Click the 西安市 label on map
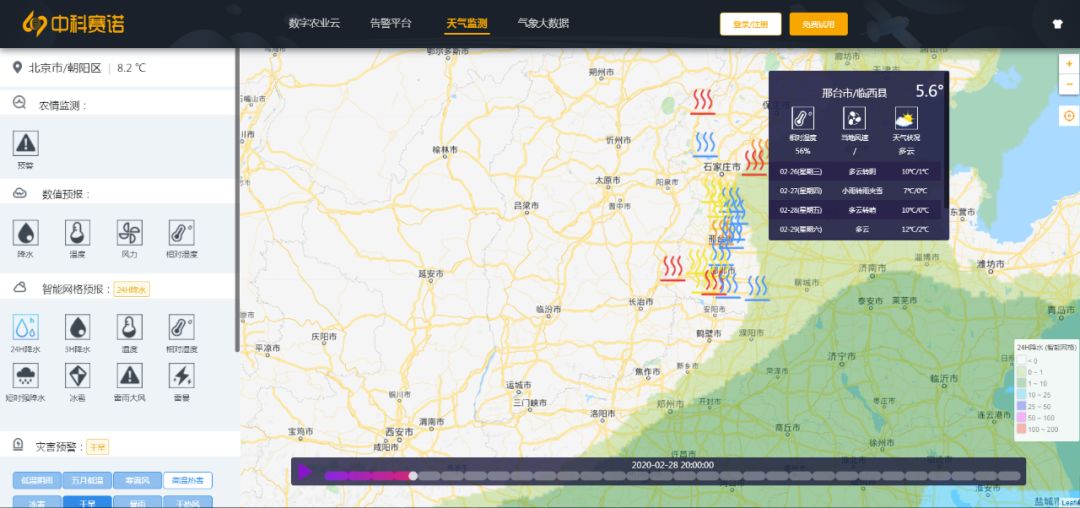This screenshot has height=508, width=1080. (399, 432)
